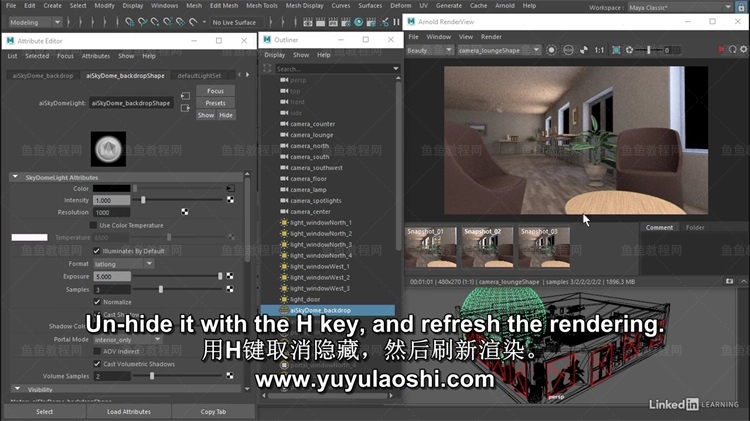The height and width of the screenshot is (421, 750).
Task: Click the Color map checker button
Action: pos(231,188)
